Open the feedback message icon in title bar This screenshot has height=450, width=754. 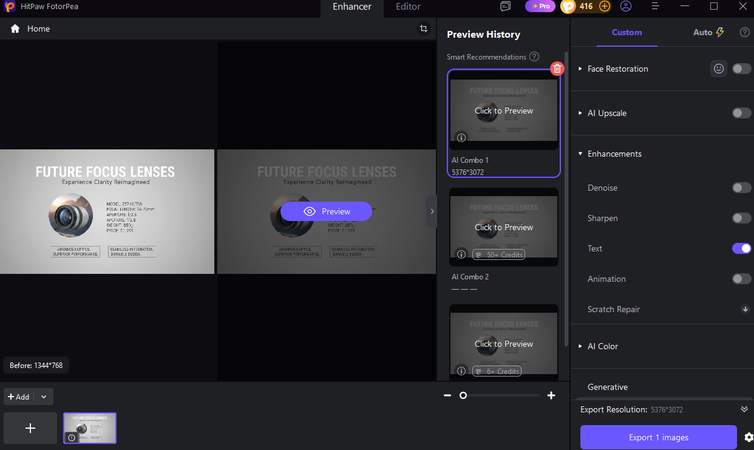pos(505,6)
